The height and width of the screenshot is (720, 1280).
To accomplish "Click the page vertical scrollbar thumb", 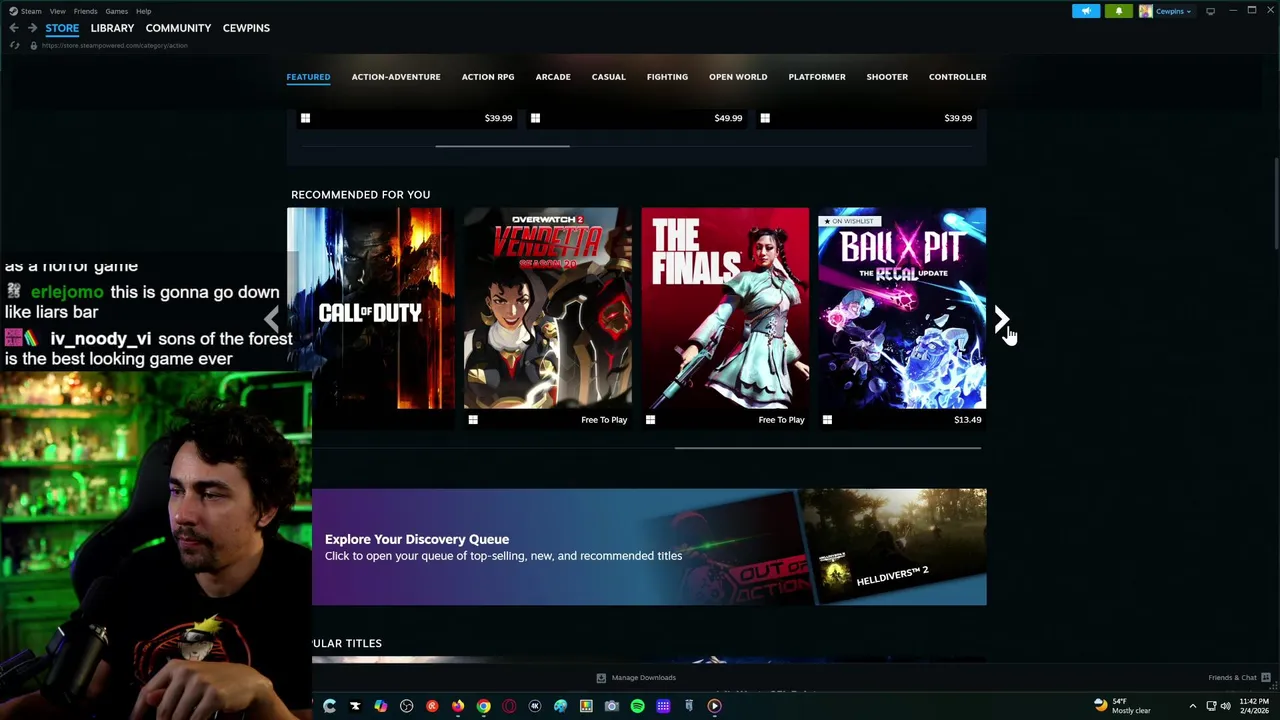I will [1276, 205].
